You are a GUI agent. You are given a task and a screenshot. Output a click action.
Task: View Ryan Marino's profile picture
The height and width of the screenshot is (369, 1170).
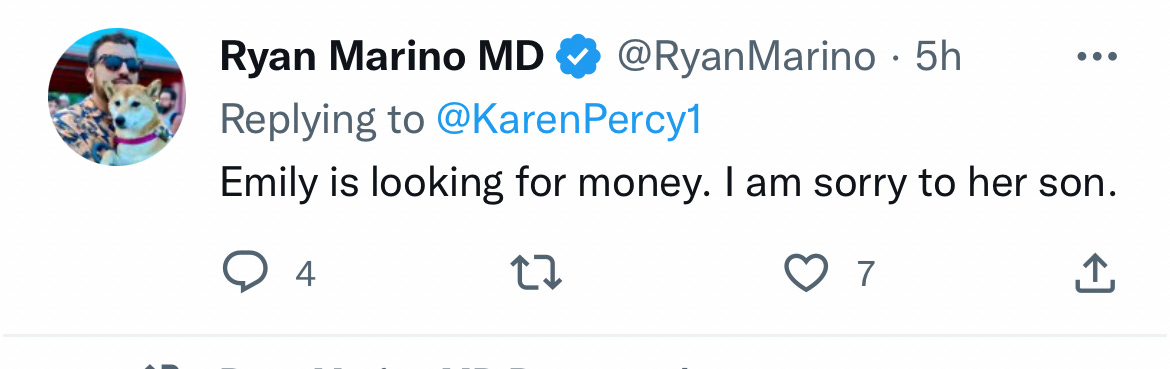pyautogui.click(x=117, y=97)
